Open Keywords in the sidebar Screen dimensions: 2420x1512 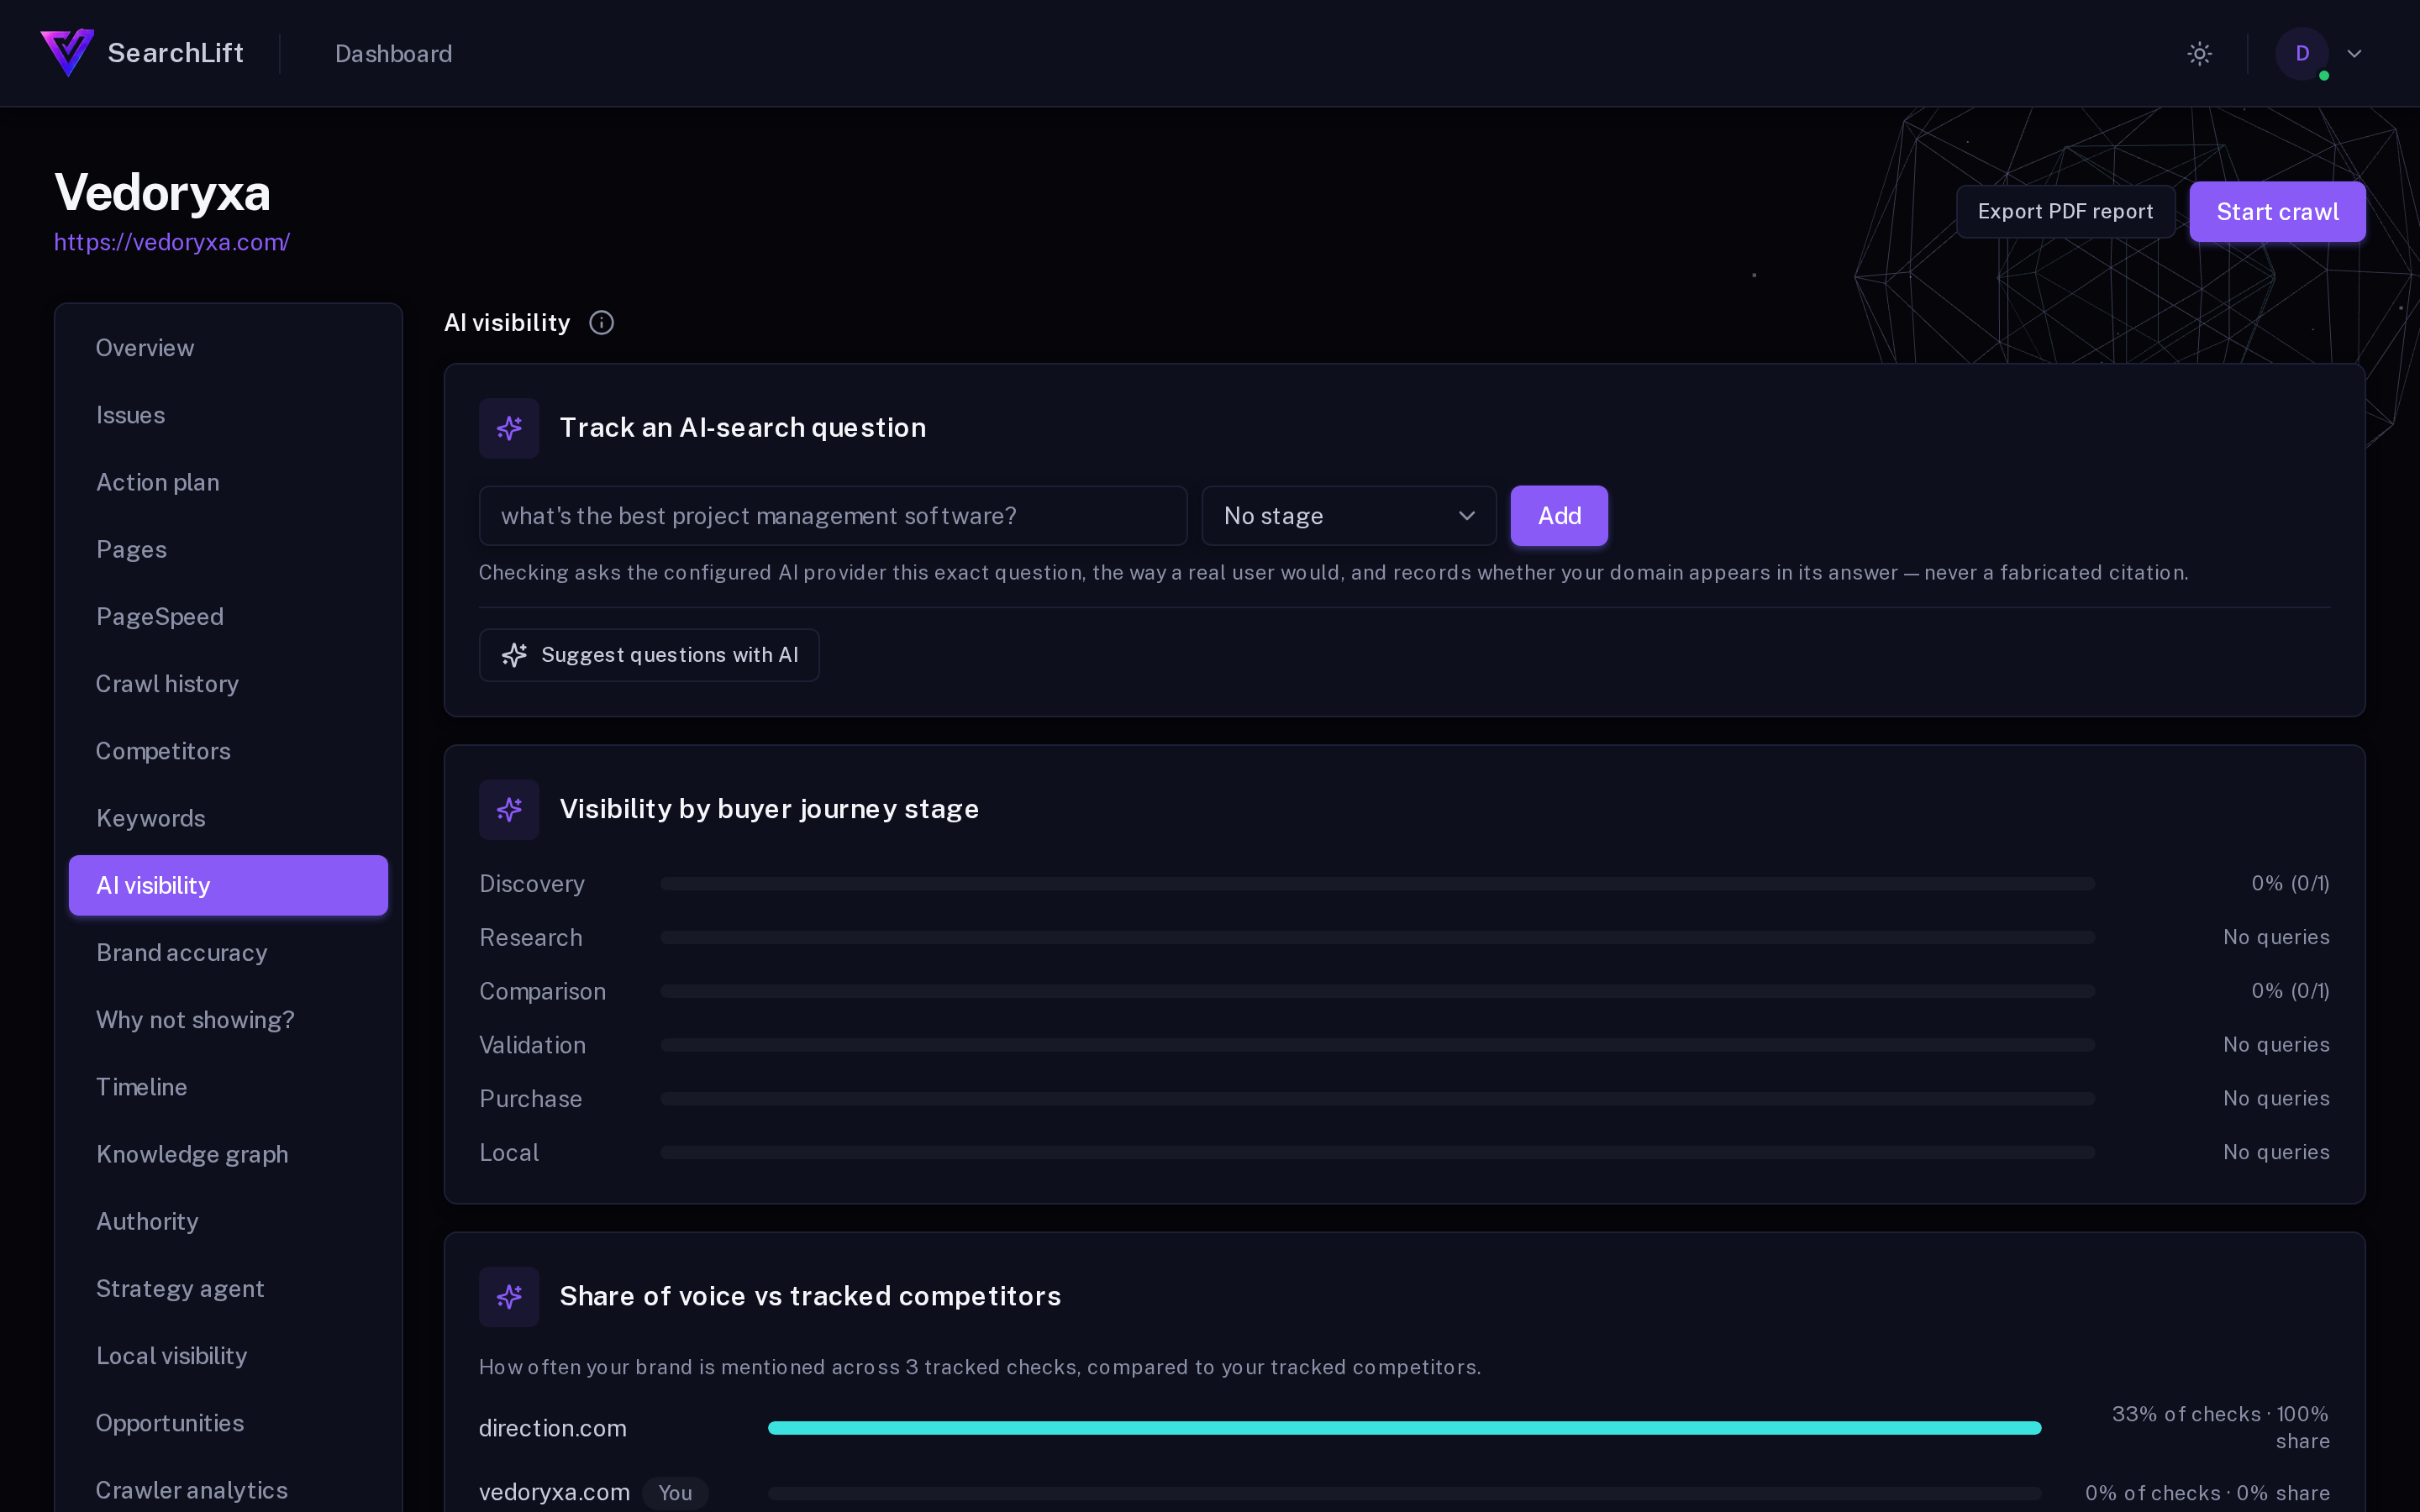(228, 818)
